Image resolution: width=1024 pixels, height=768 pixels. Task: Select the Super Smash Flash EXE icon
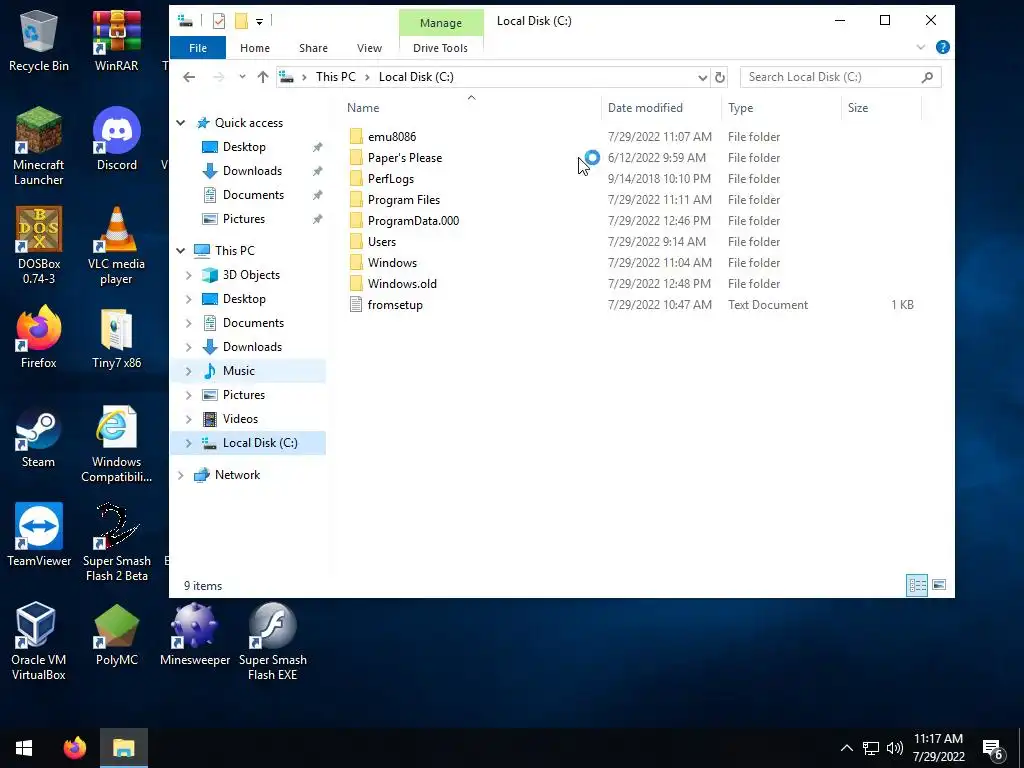tap(272, 641)
